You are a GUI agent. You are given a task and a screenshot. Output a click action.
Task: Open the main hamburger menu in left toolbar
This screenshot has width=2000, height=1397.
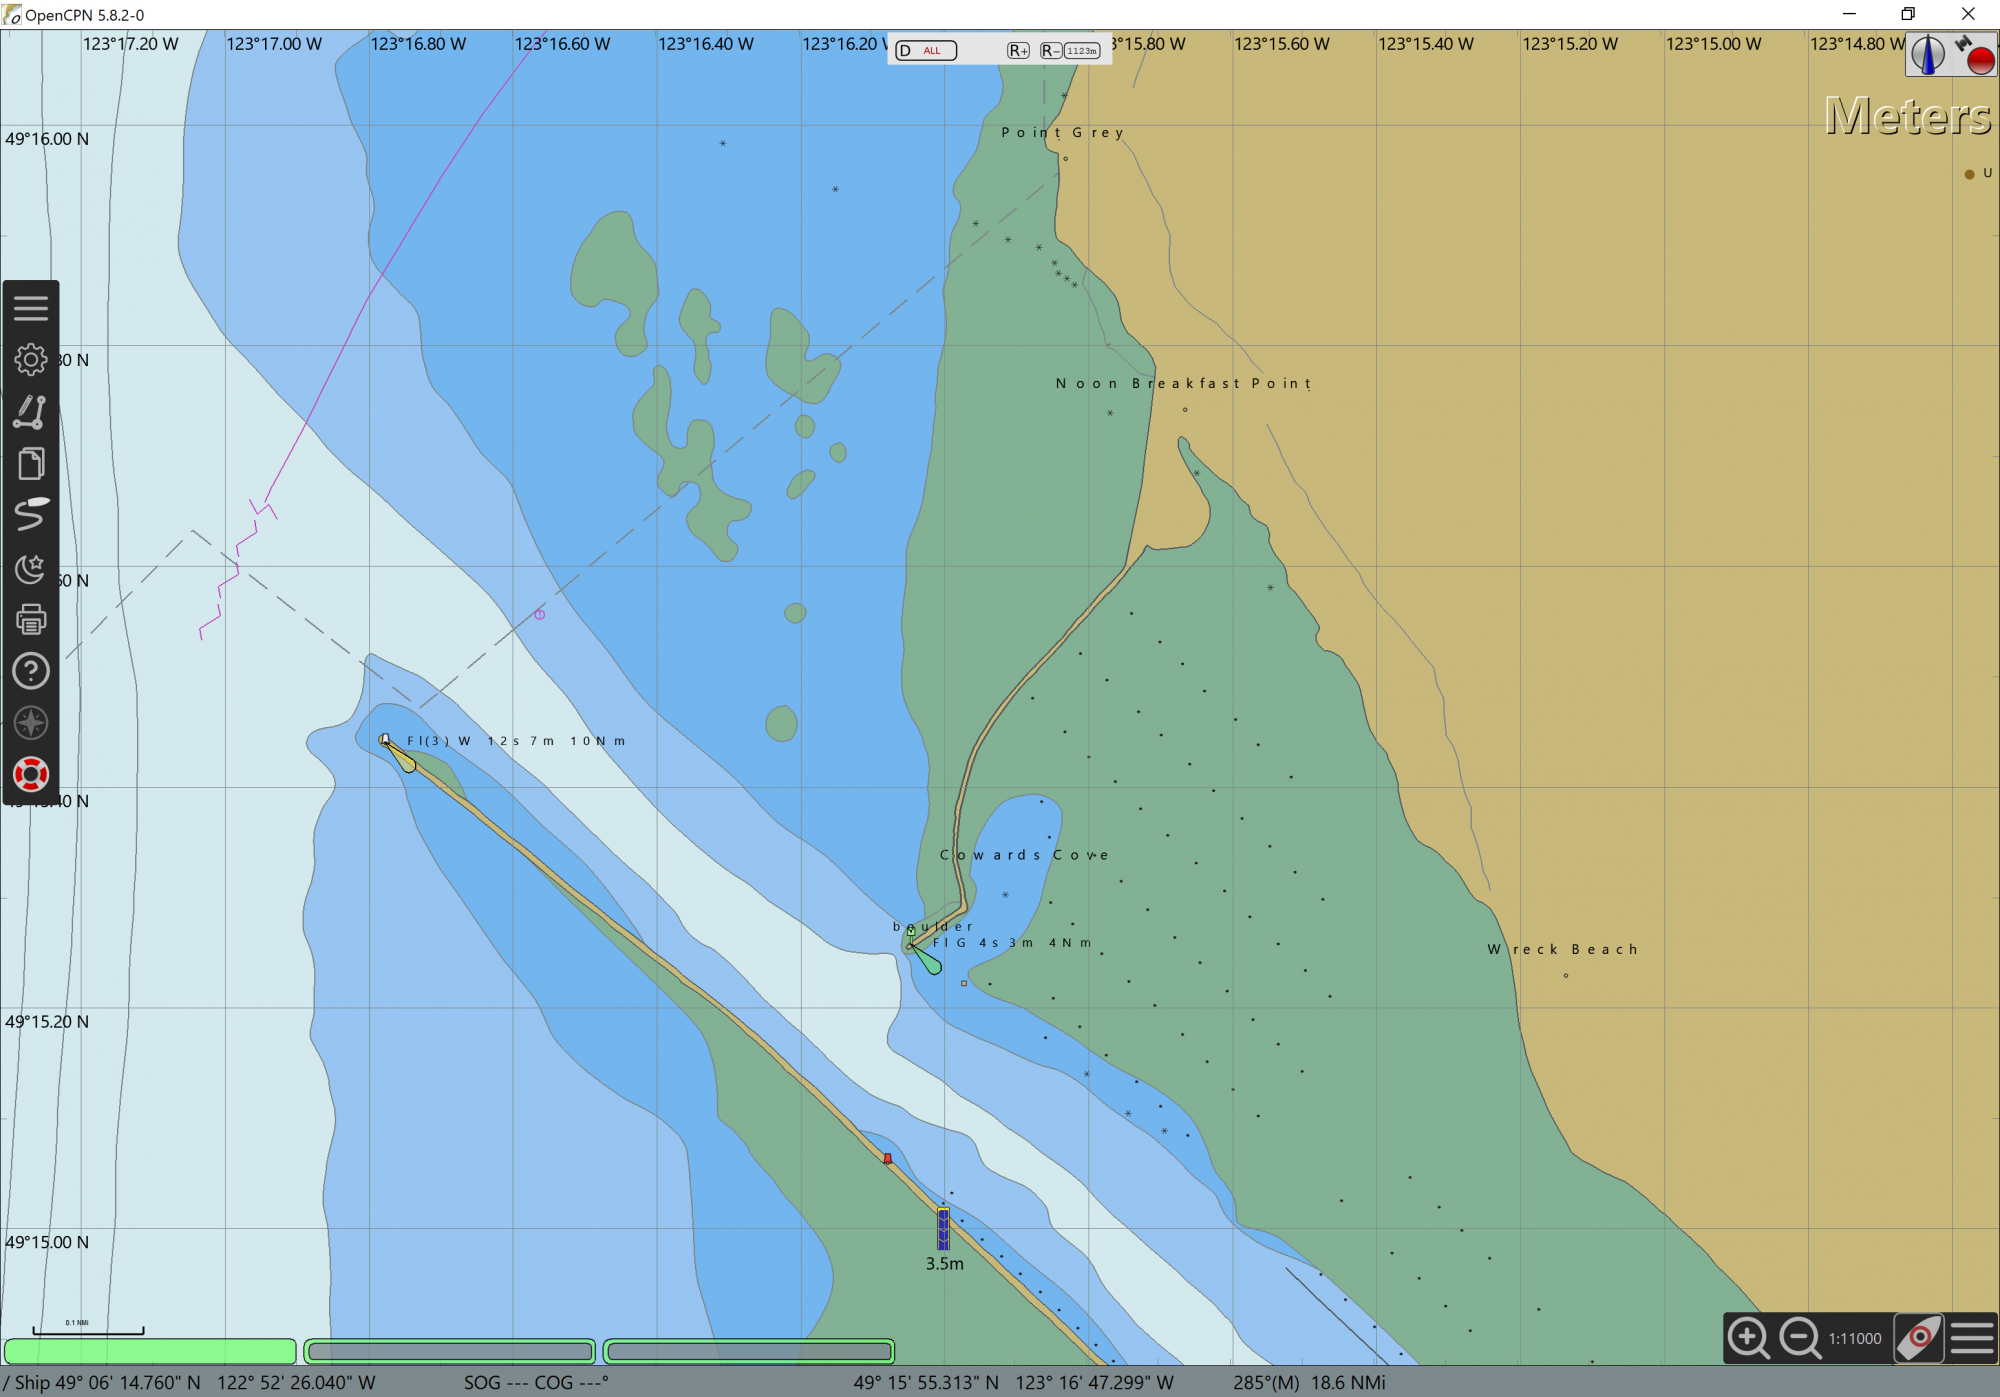point(31,308)
